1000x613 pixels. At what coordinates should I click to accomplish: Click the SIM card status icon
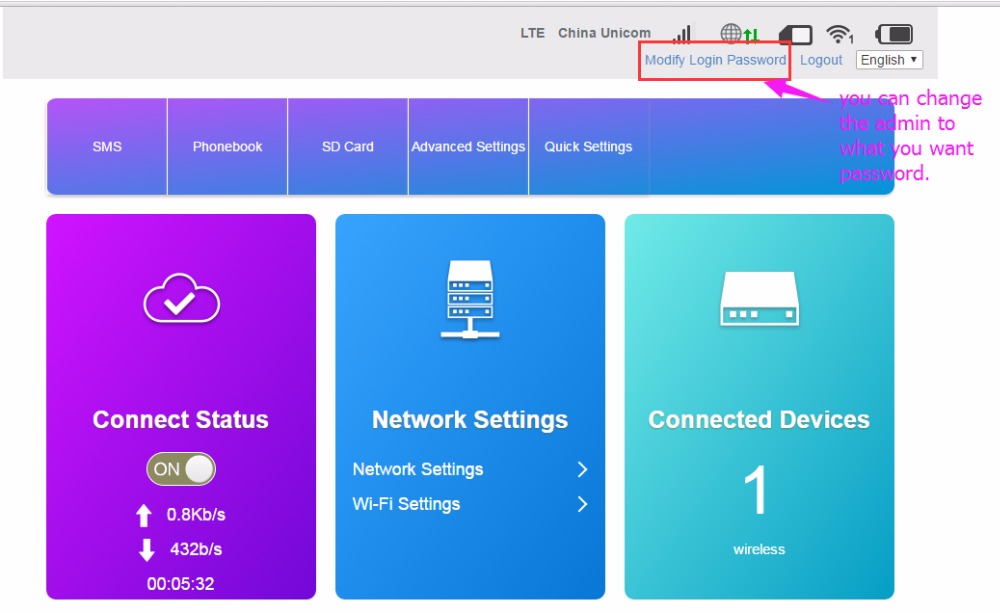[795, 35]
